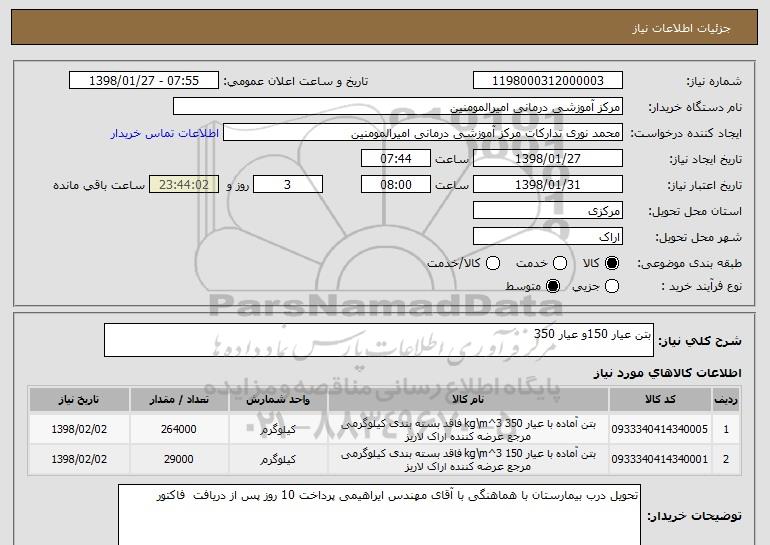Image resolution: width=770 pixels, height=545 pixels.
Task: Click the remaining time countdown 23:44:02
Action: 184,184
